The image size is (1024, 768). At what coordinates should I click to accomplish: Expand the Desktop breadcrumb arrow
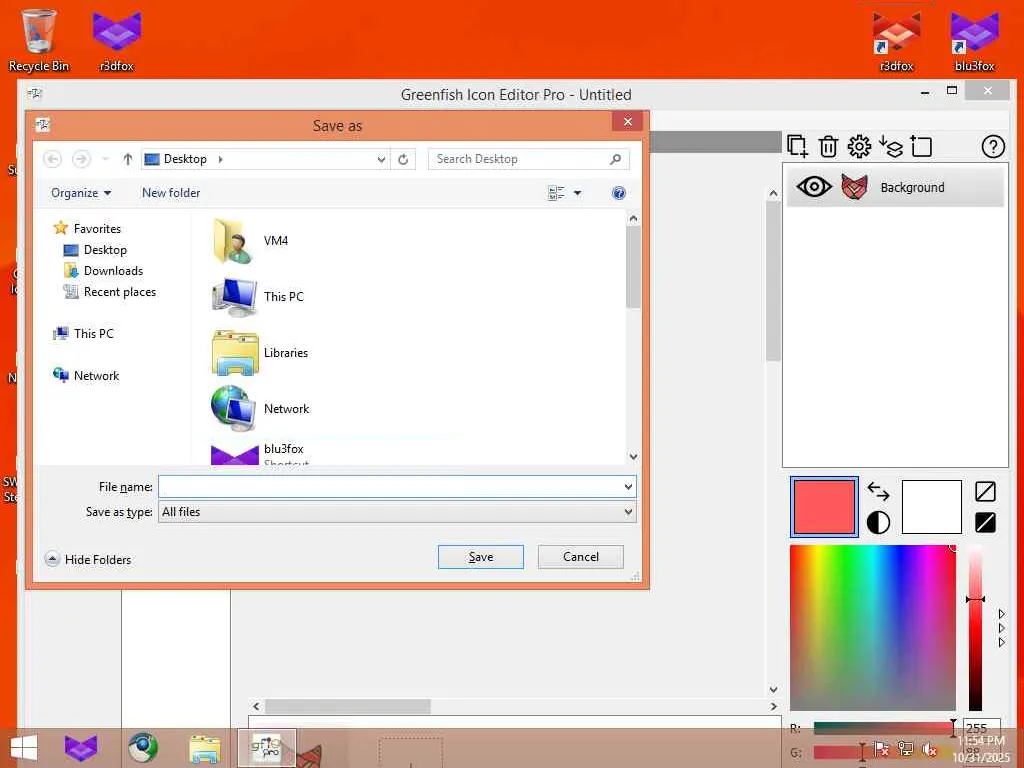pyautogui.click(x=221, y=159)
